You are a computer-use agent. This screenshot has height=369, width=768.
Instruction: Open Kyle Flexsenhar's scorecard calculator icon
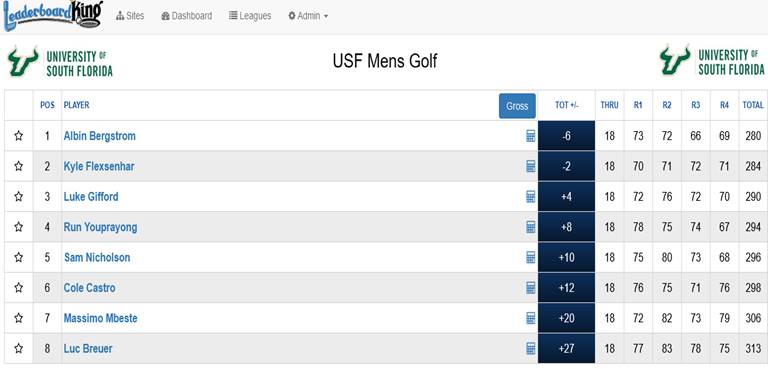pyautogui.click(x=530, y=167)
